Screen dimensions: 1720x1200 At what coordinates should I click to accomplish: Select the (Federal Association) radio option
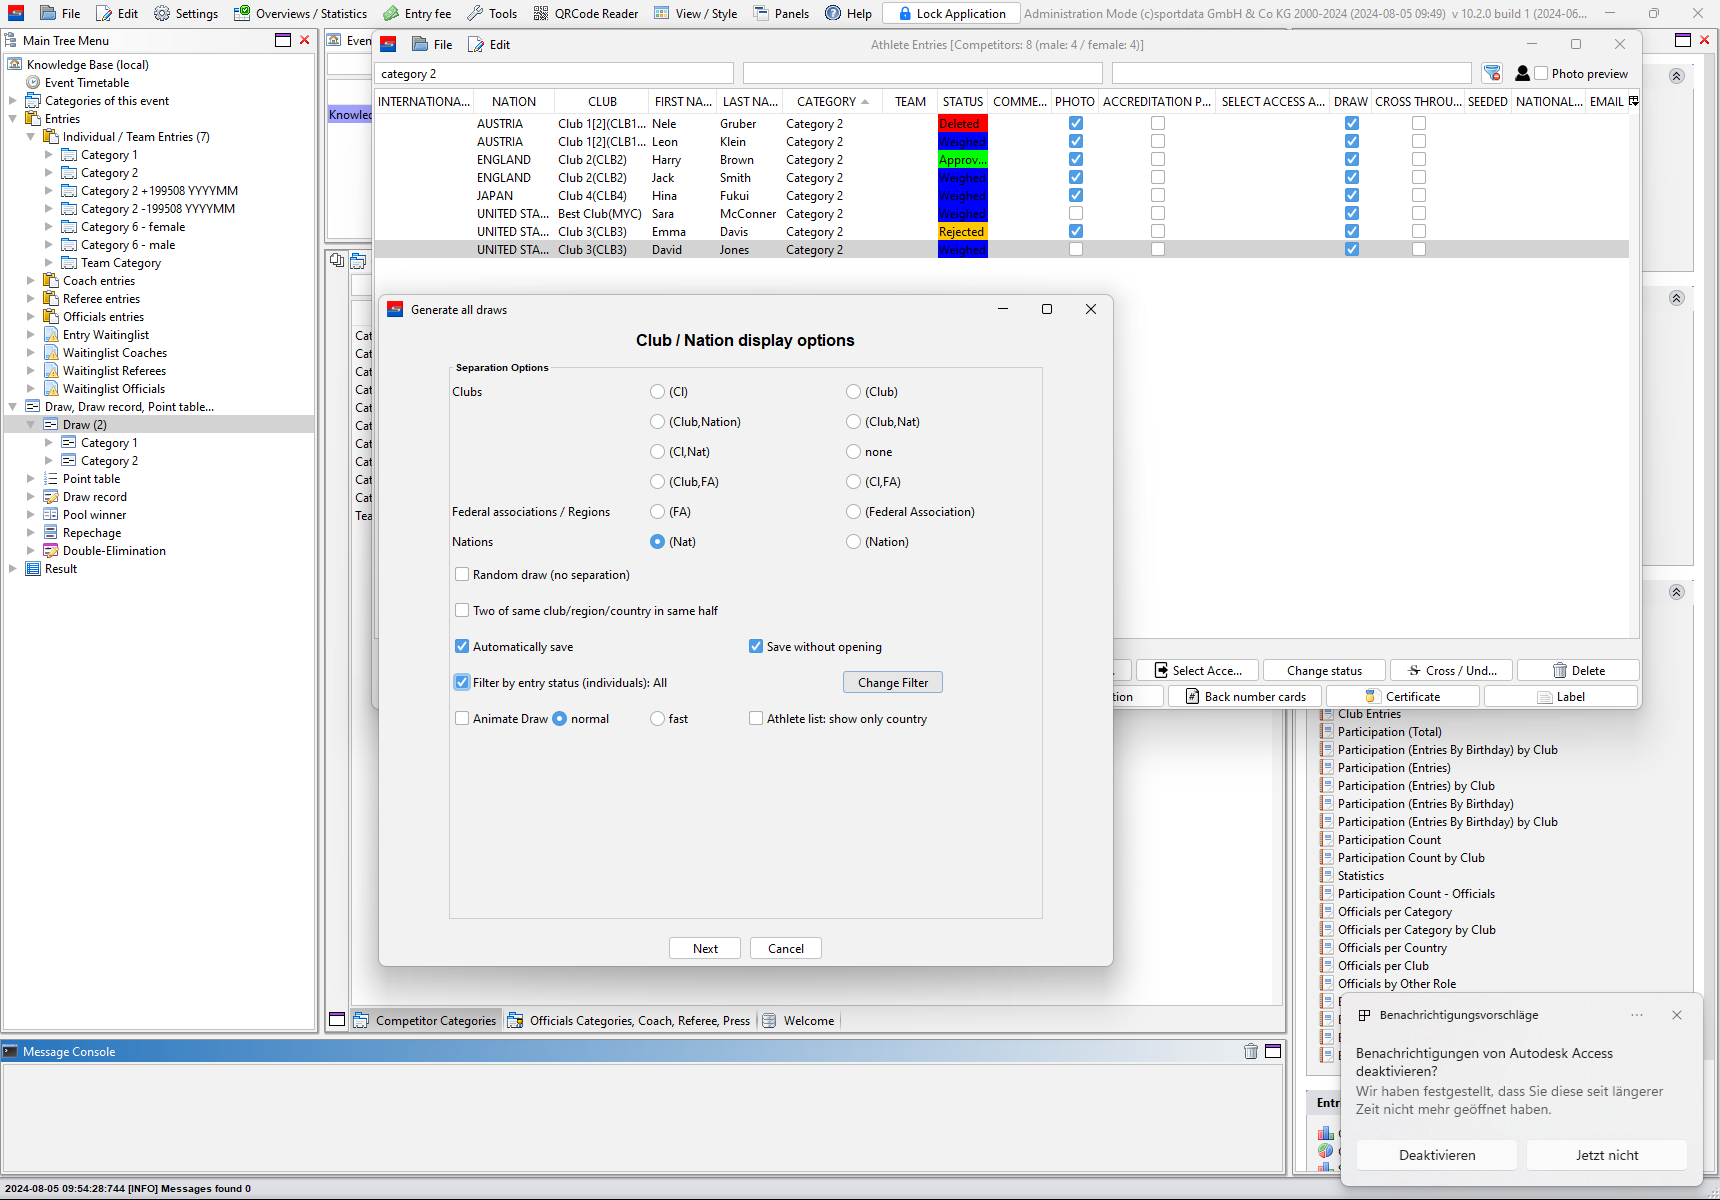click(x=853, y=512)
